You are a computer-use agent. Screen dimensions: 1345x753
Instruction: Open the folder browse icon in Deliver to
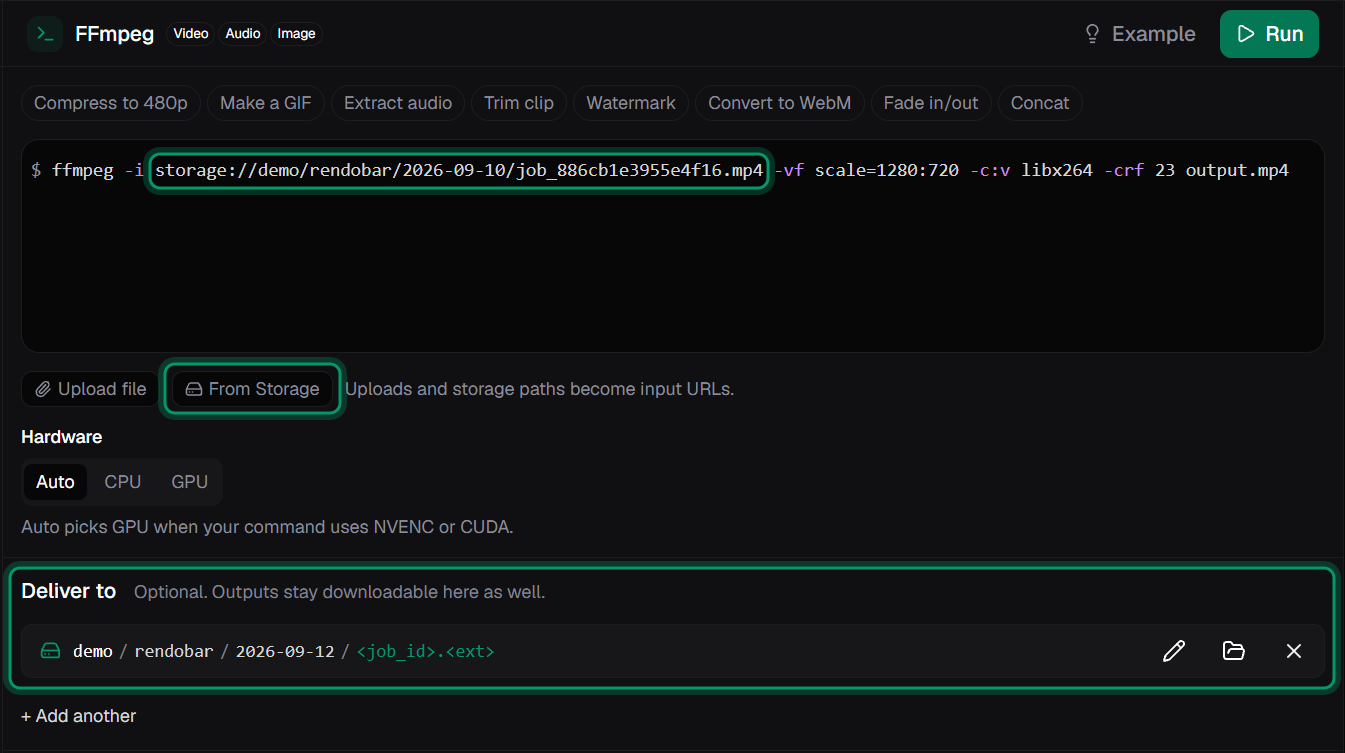tap(1234, 651)
